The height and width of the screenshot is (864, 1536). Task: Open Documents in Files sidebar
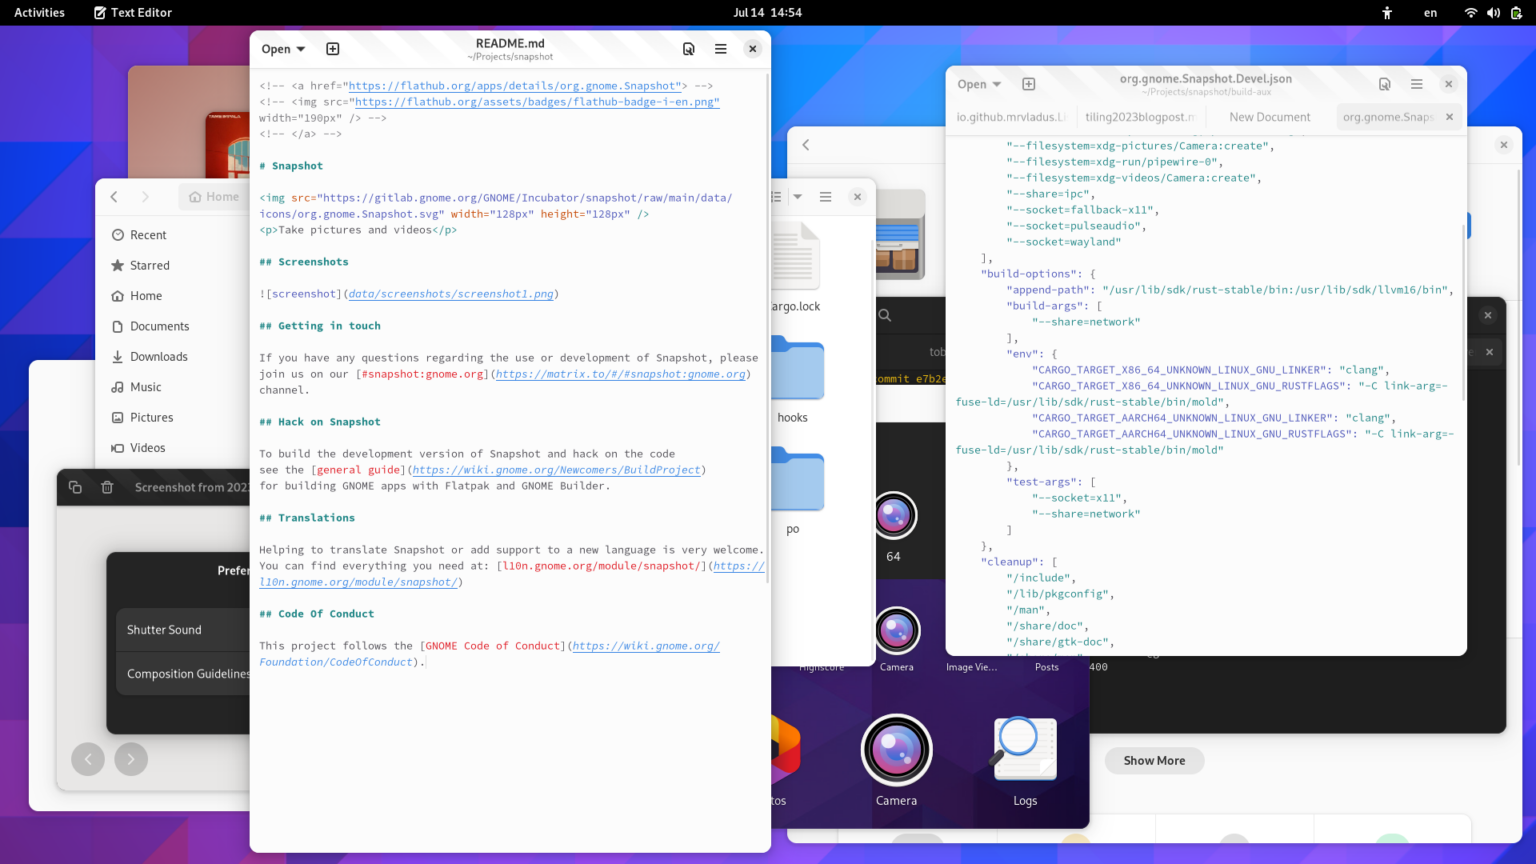[x=172, y=326]
